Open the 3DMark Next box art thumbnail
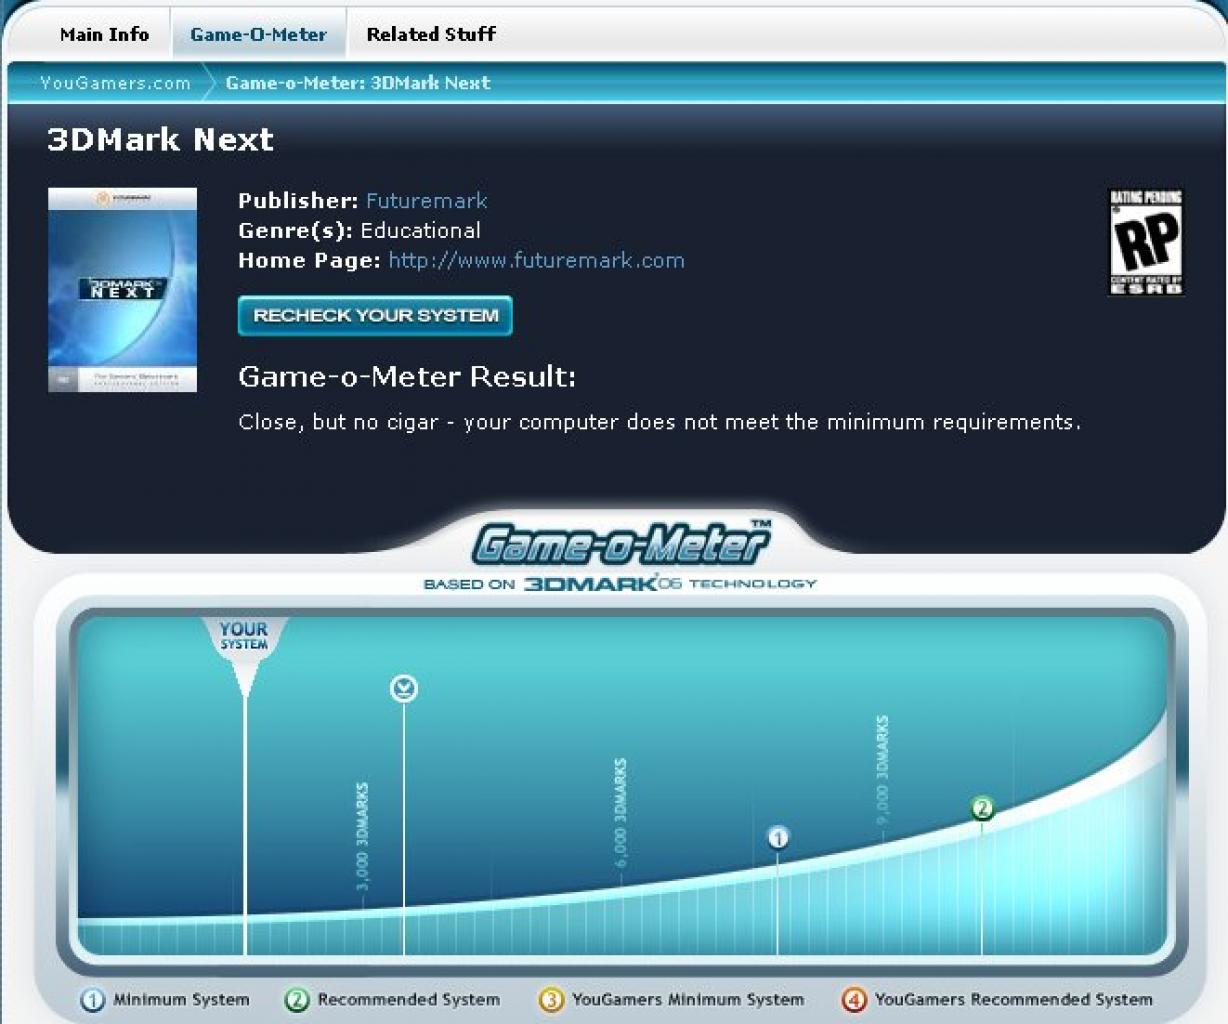The image size is (1228, 1024). coord(122,290)
